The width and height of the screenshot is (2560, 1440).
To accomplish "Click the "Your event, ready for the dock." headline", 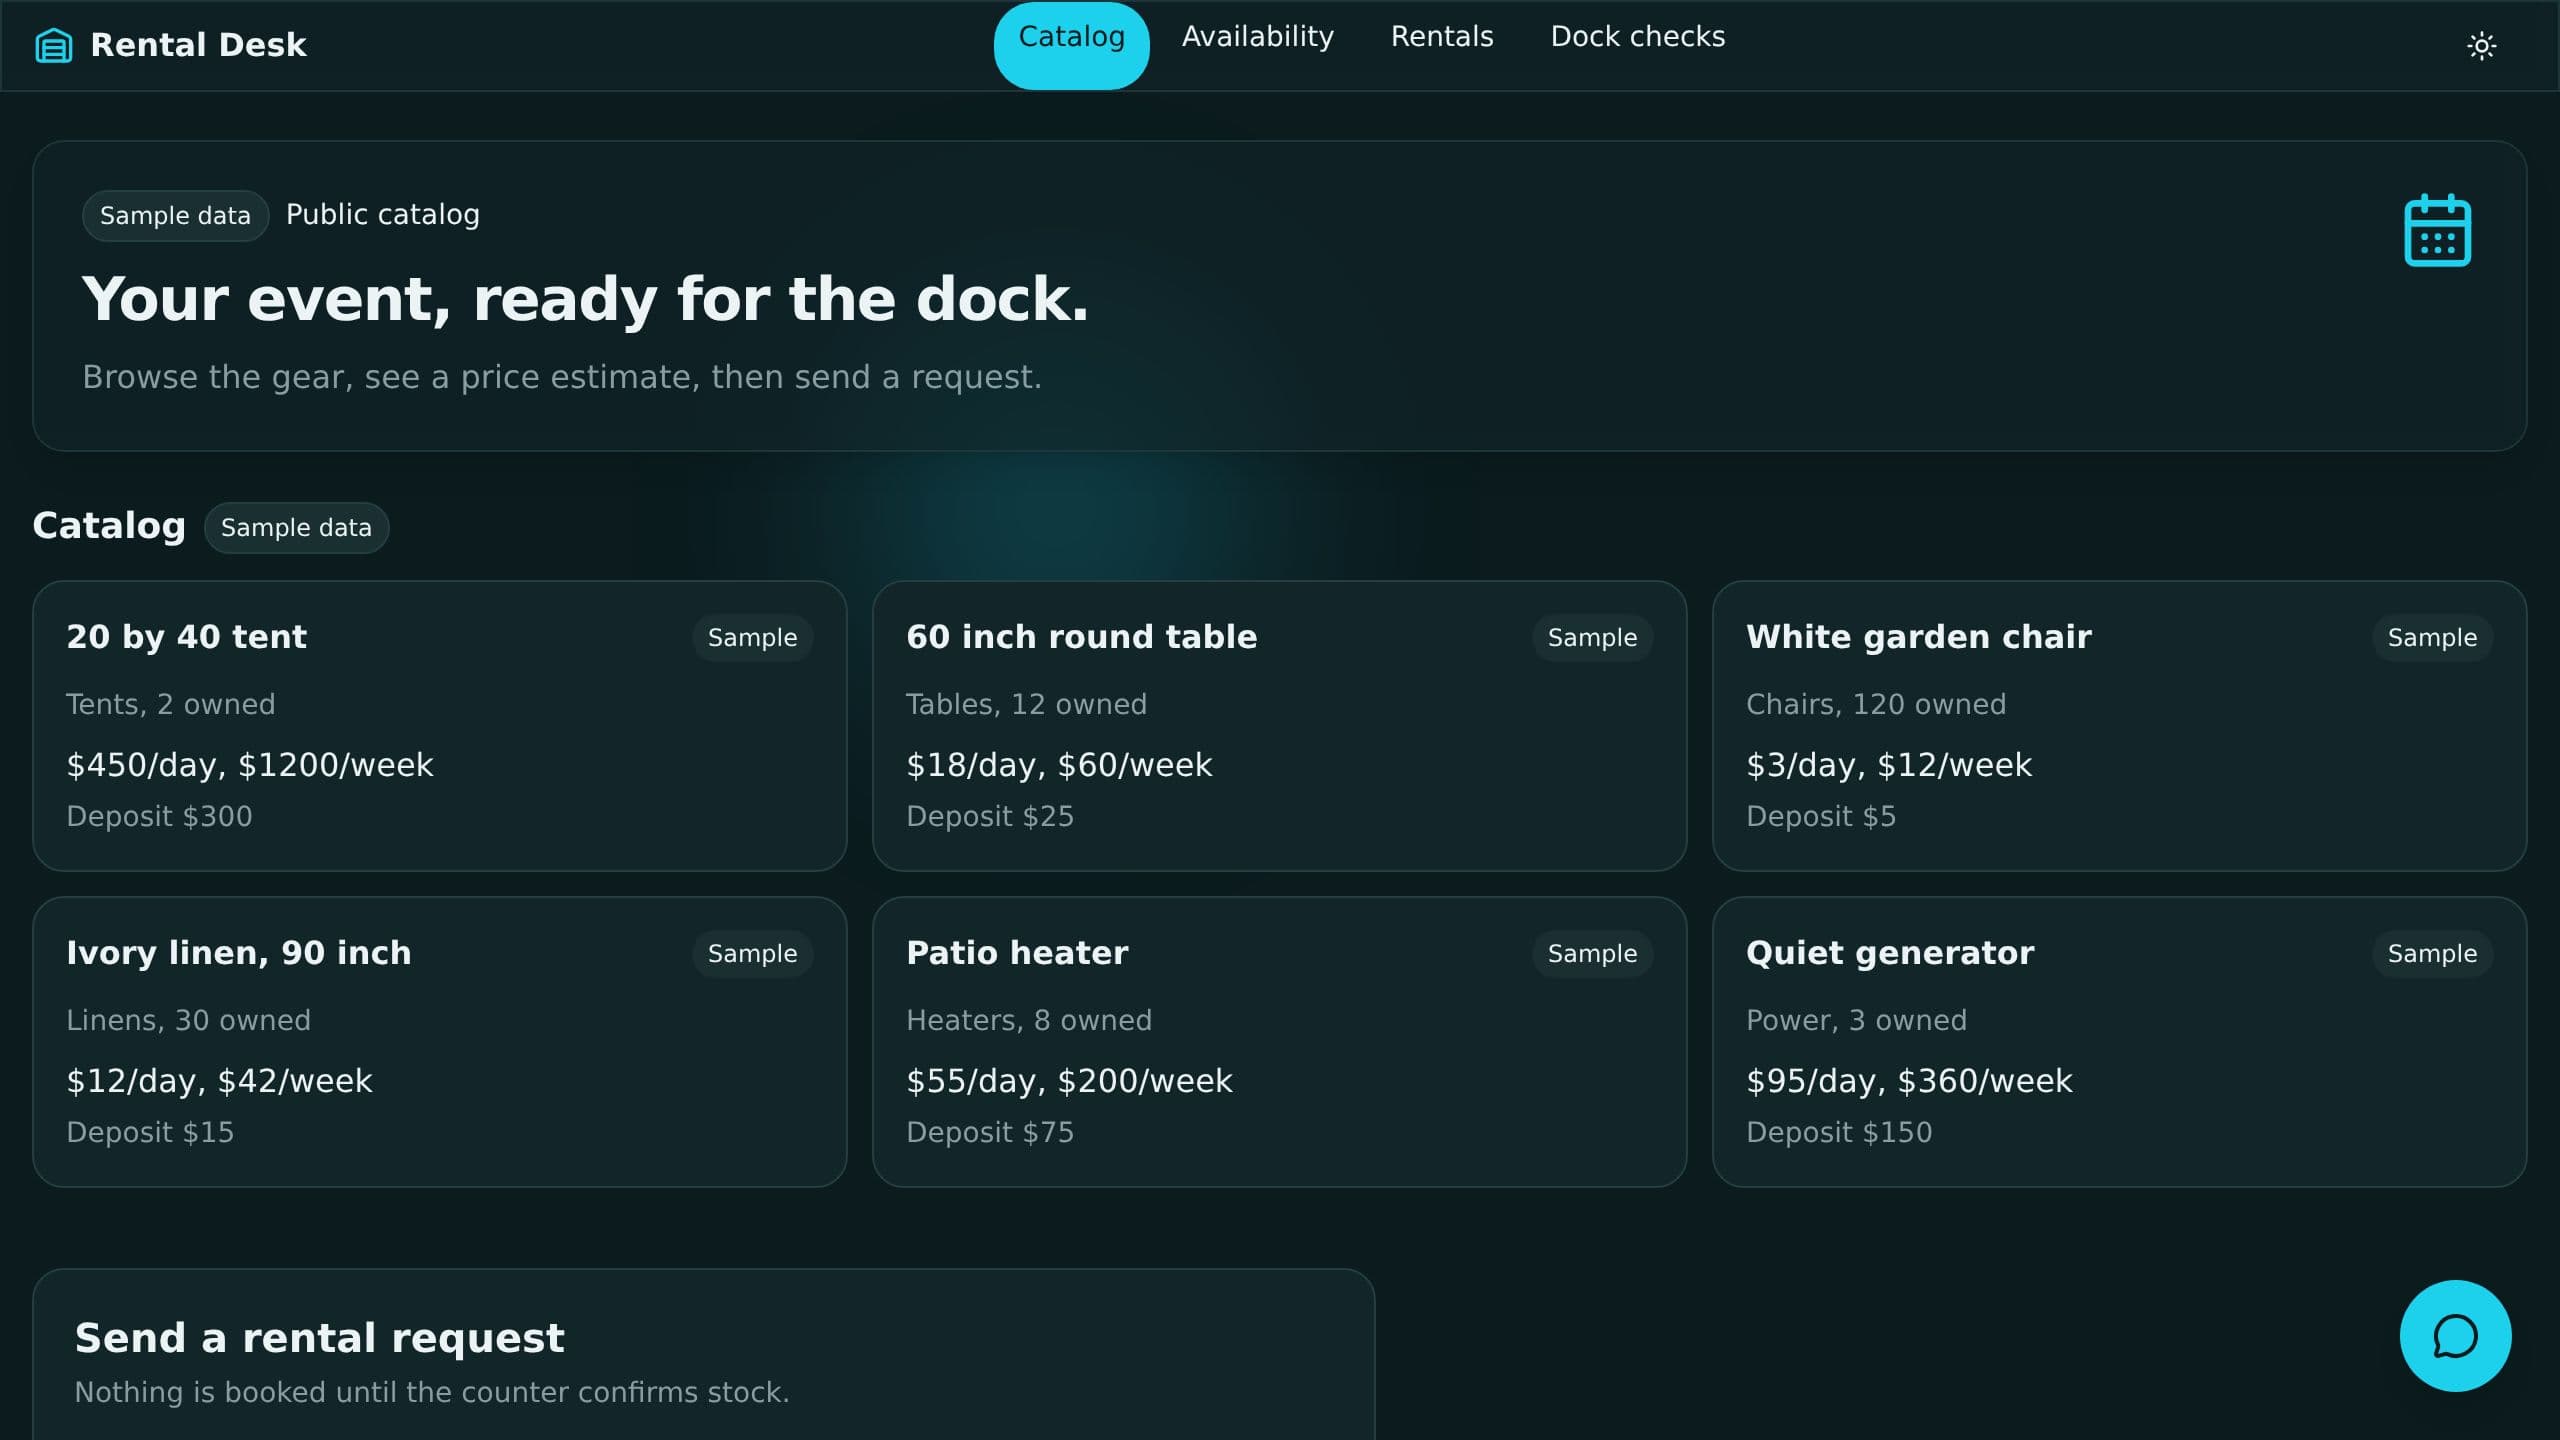I will point(585,300).
